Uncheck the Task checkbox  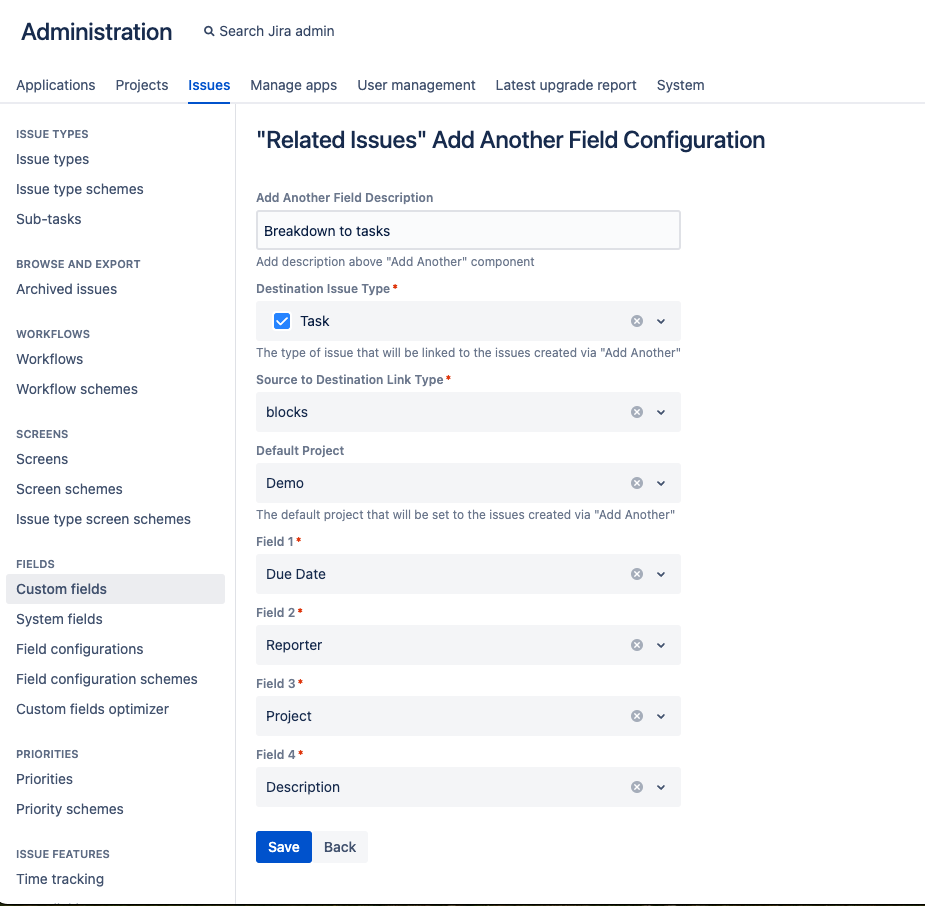[282, 321]
